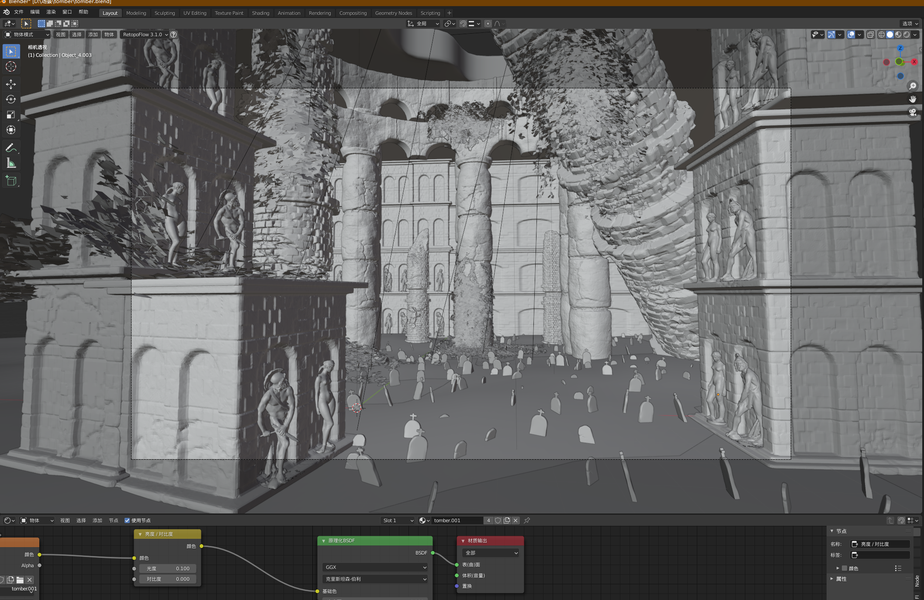Select the Move tool
Viewport: 924px width, 600px height.
tap(11, 84)
